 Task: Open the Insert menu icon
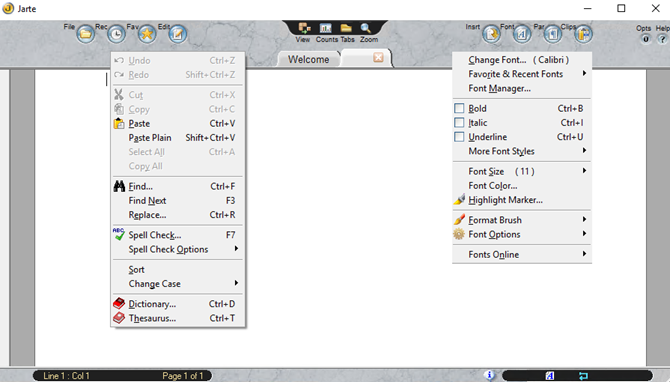pos(491,34)
